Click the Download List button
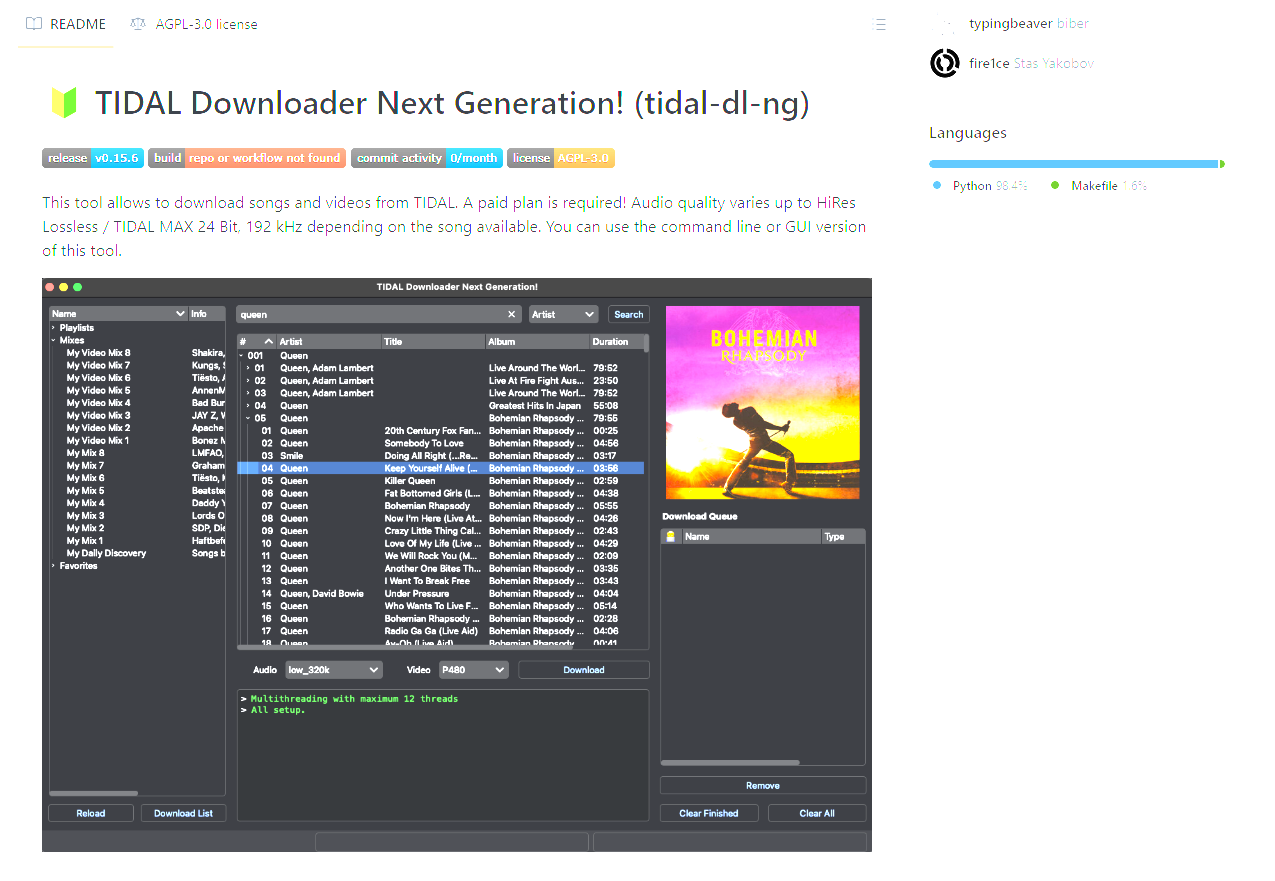This screenshot has height=881, width=1275. coord(183,813)
